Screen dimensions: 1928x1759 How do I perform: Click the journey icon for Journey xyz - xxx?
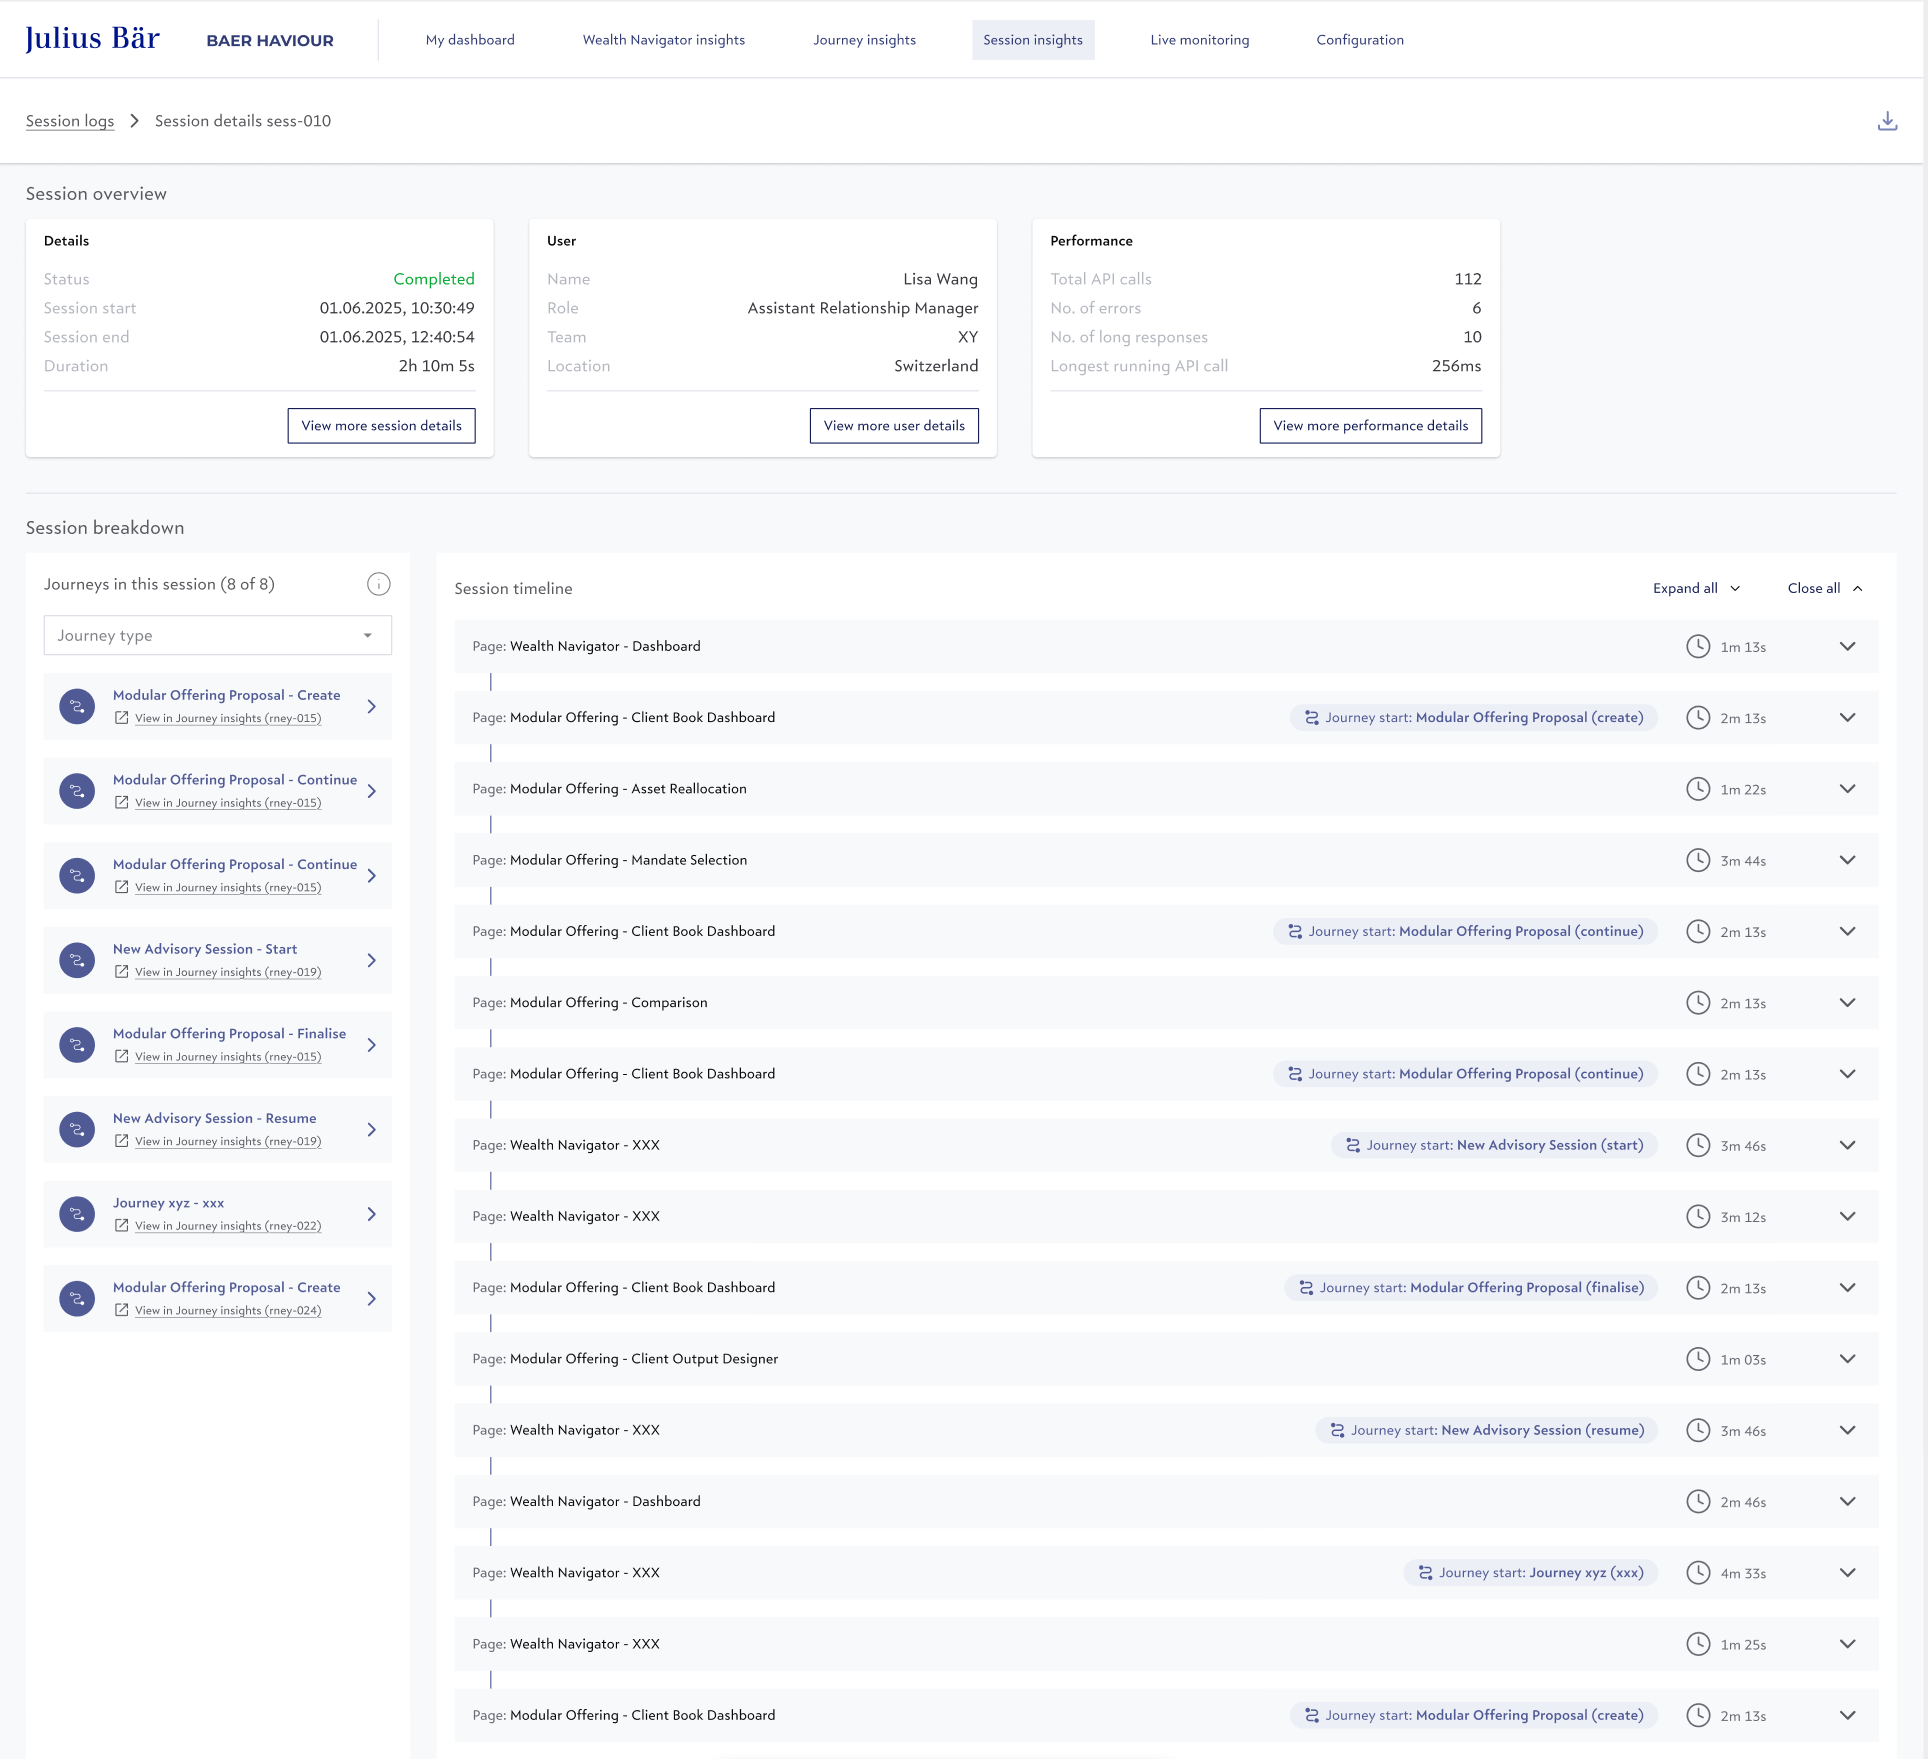click(77, 1214)
